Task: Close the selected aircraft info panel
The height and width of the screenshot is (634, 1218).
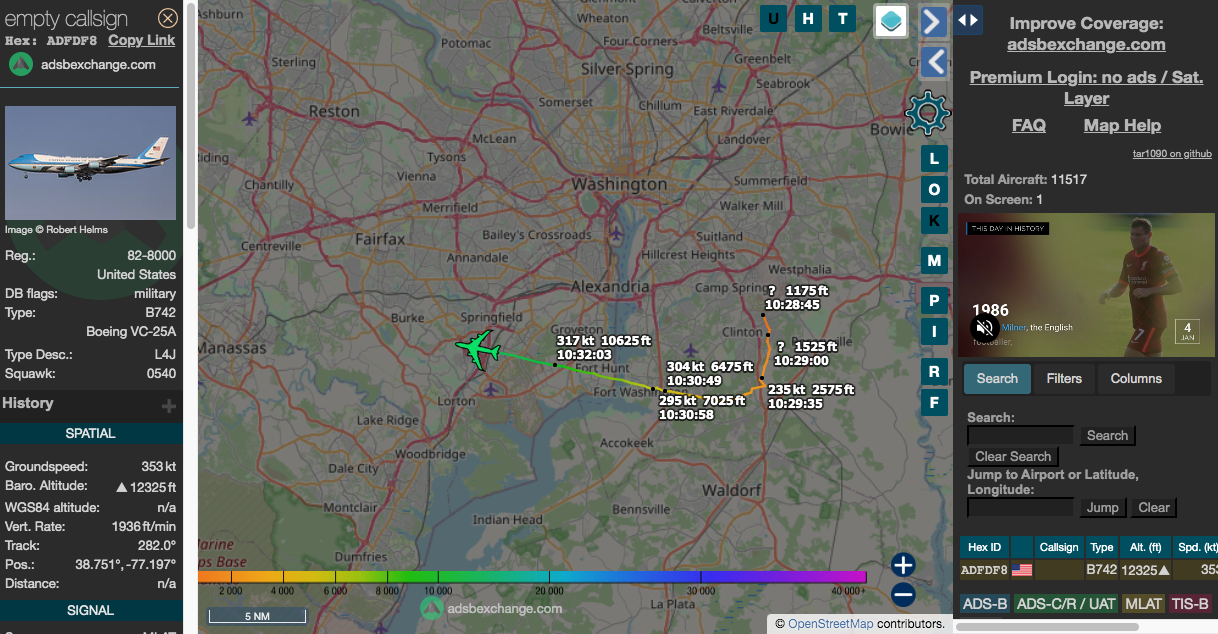Action: tap(168, 18)
